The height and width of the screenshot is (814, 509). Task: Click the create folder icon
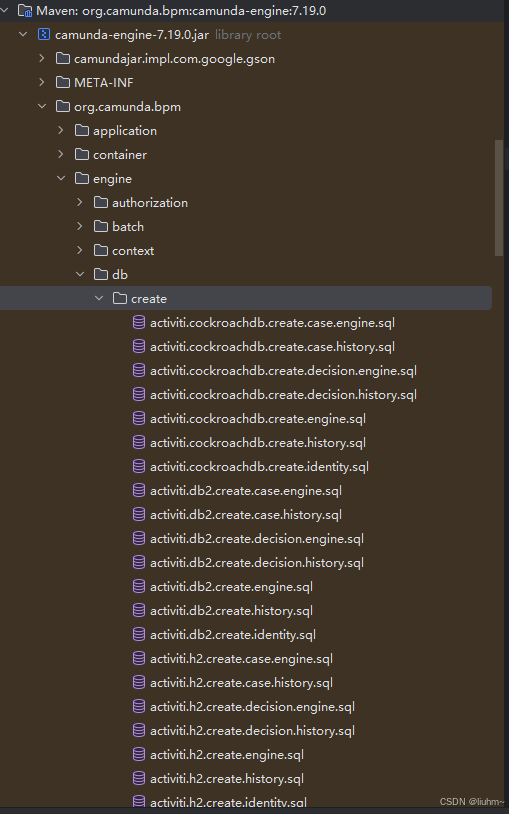tap(120, 299)
